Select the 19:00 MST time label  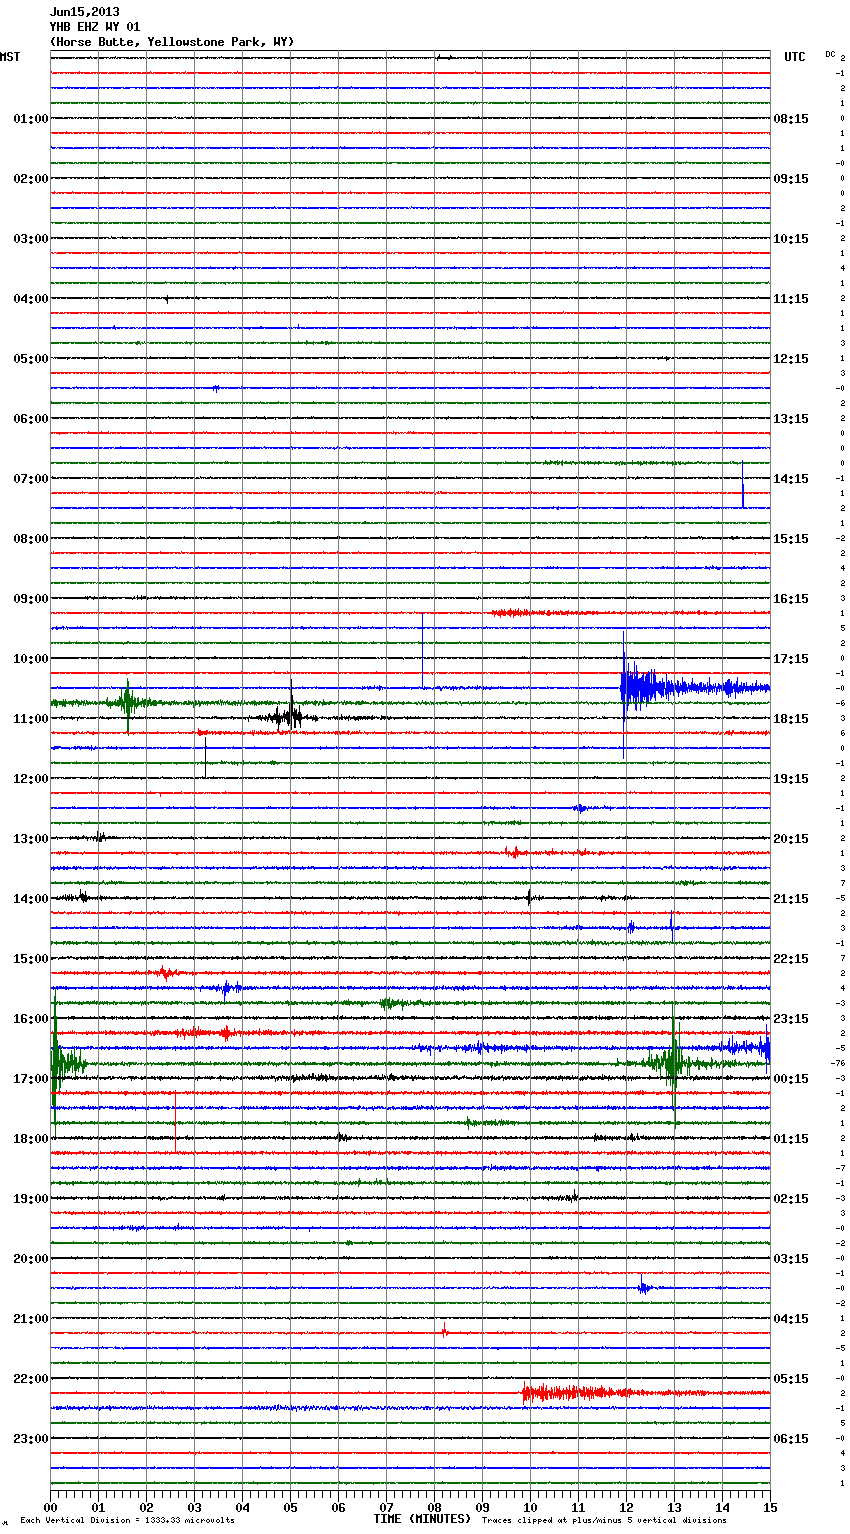30,1199
